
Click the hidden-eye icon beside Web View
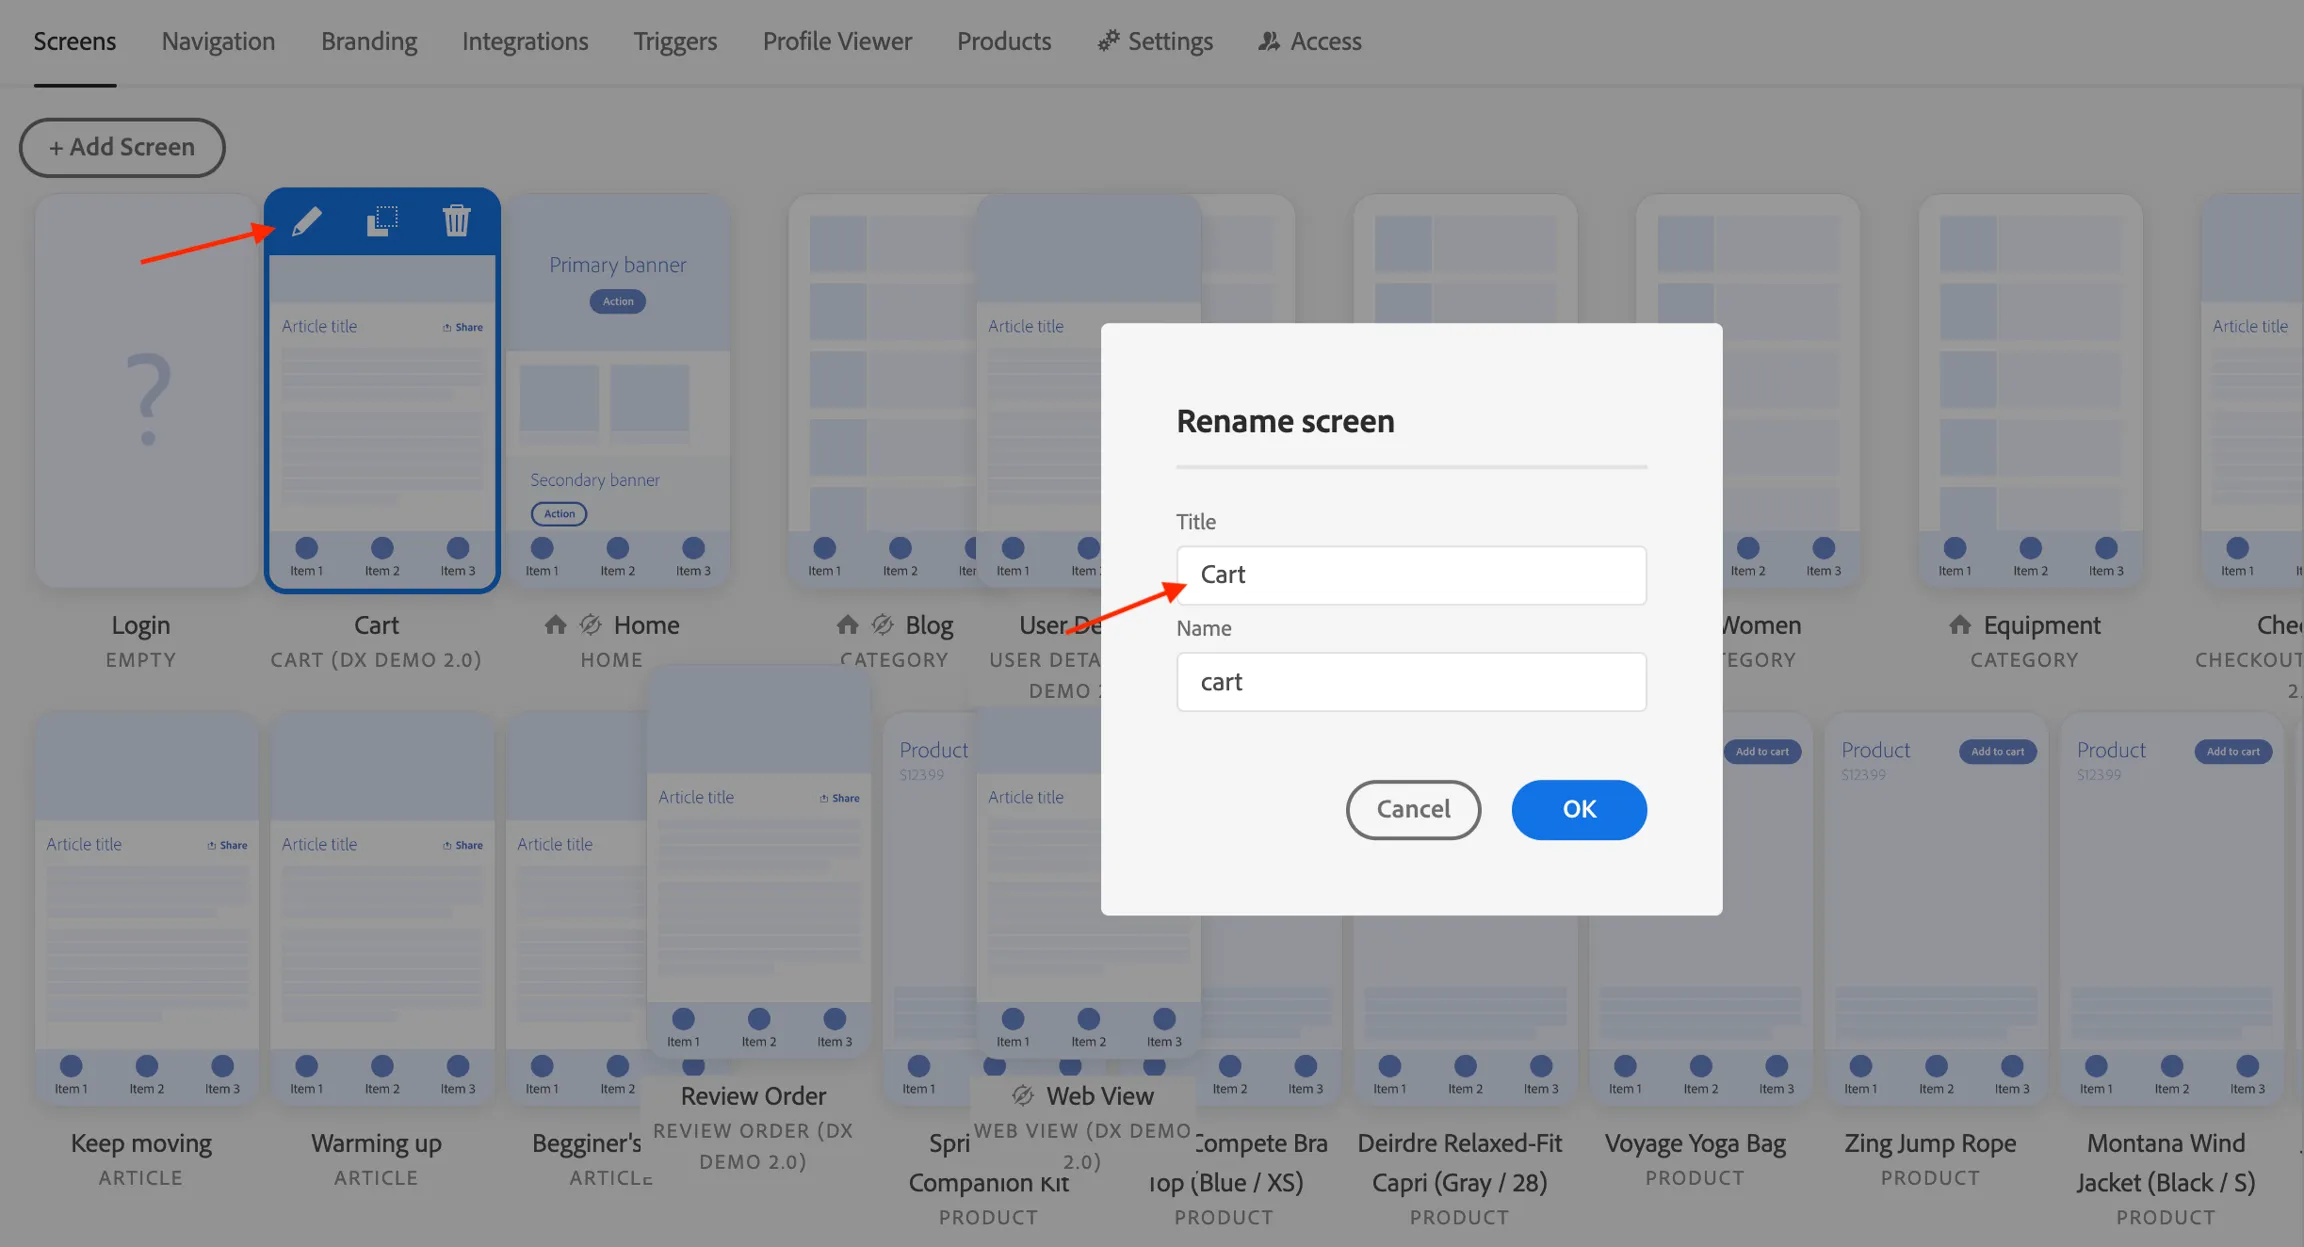[x=1023, y=1096]
